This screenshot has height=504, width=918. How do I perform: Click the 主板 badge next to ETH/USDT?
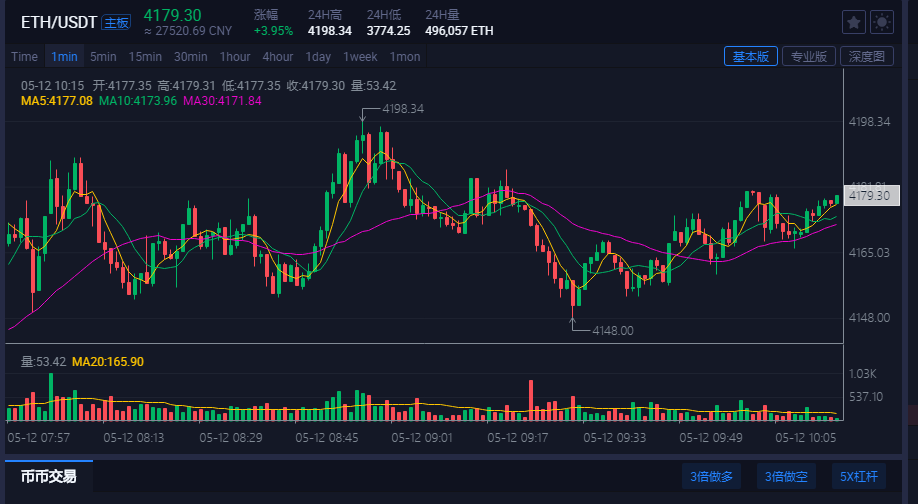click(116, 23)
